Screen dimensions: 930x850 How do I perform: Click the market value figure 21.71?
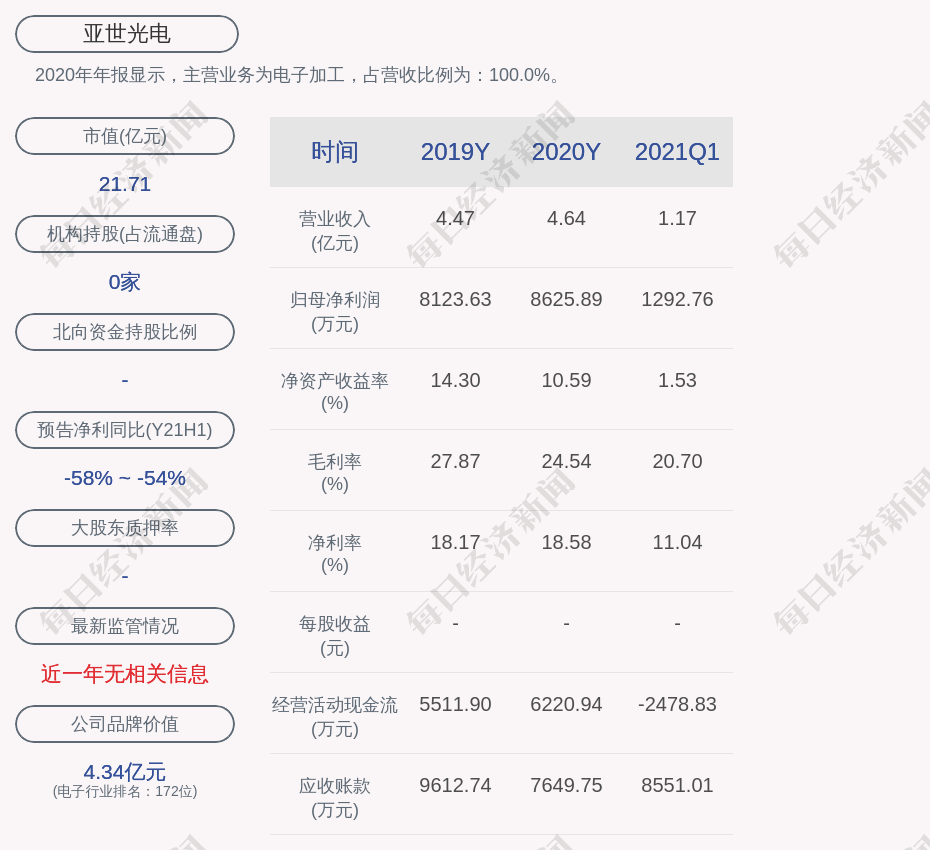coord(125,184)
